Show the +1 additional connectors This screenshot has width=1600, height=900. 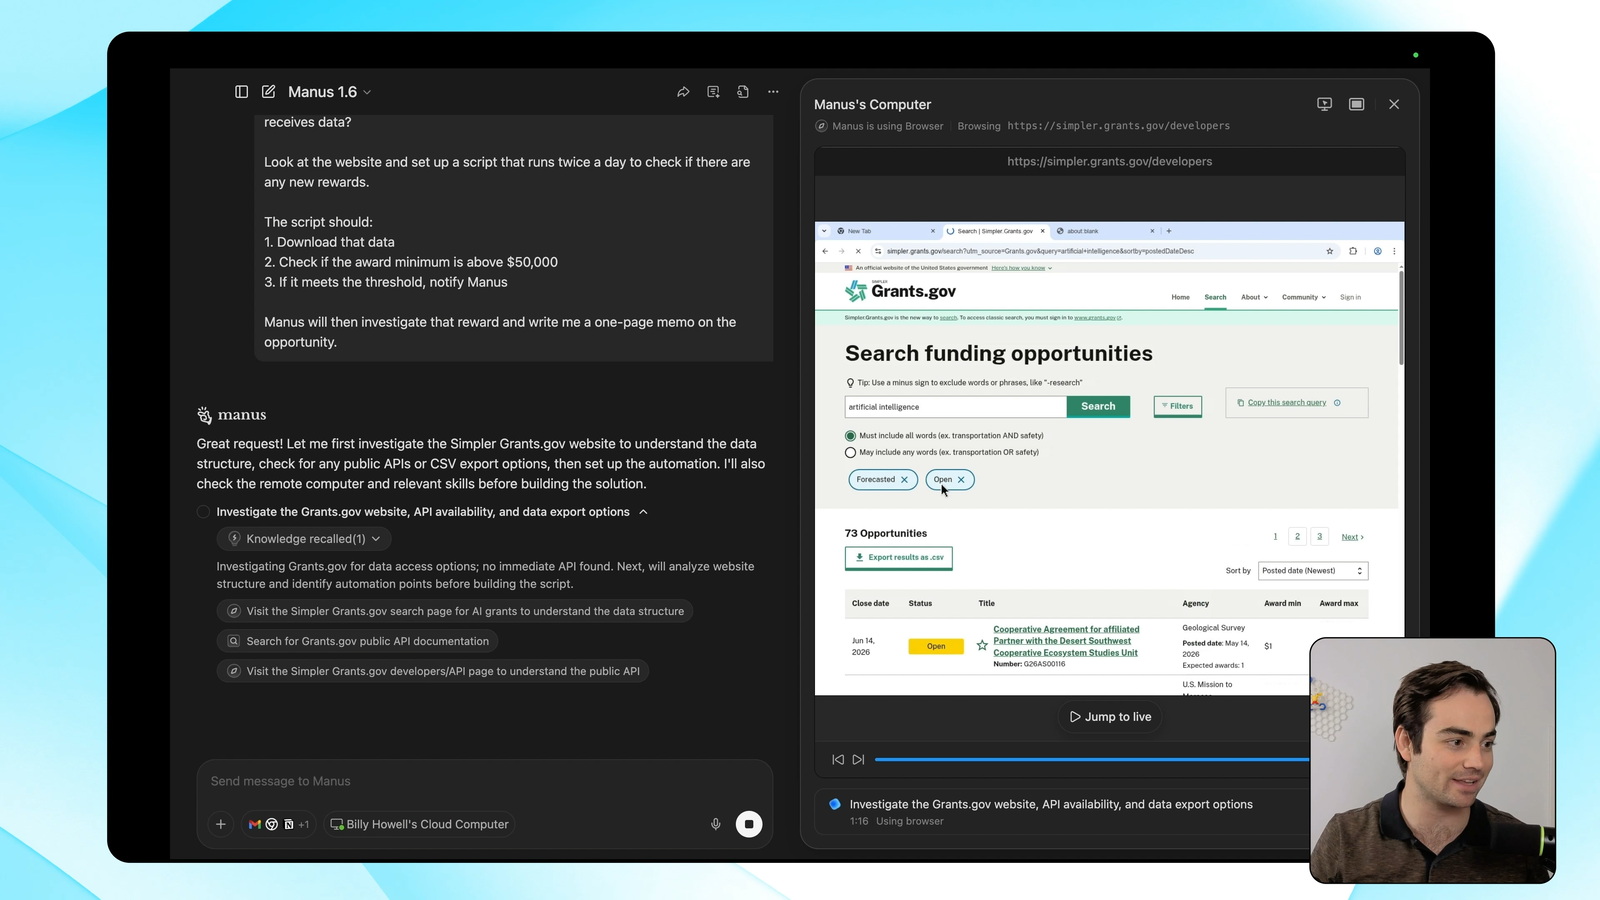point(304,824)
